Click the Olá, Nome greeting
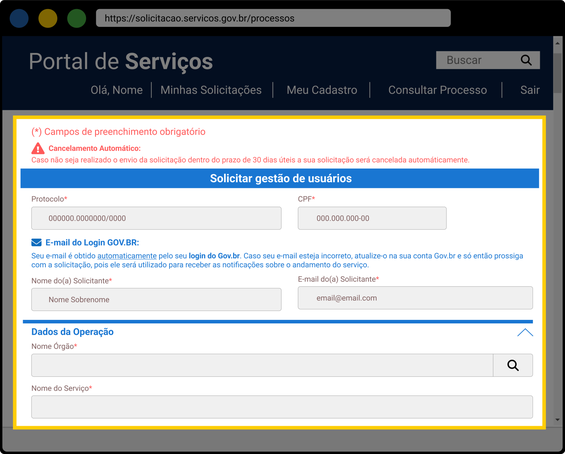The image size is (565, 454). pyautogui.click(x=116, y=90)
